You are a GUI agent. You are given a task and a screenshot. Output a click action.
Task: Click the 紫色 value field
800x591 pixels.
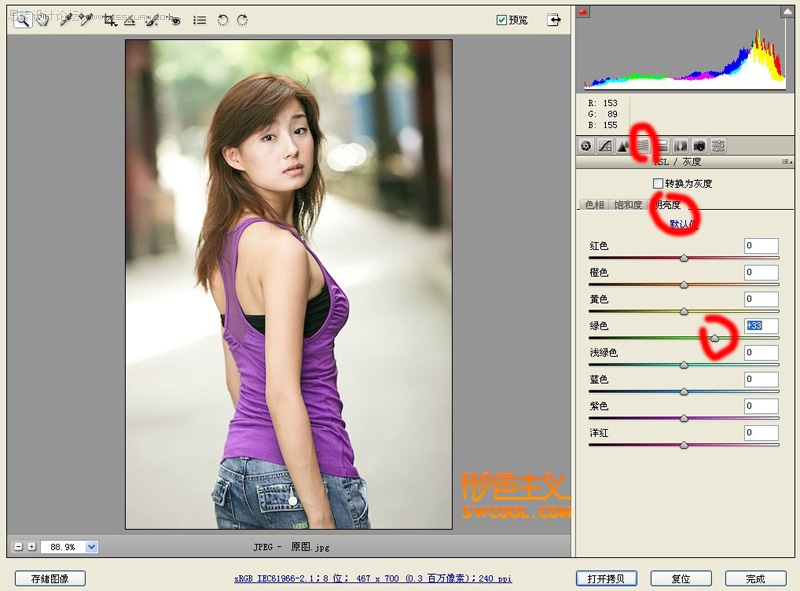tap(761, 406)
